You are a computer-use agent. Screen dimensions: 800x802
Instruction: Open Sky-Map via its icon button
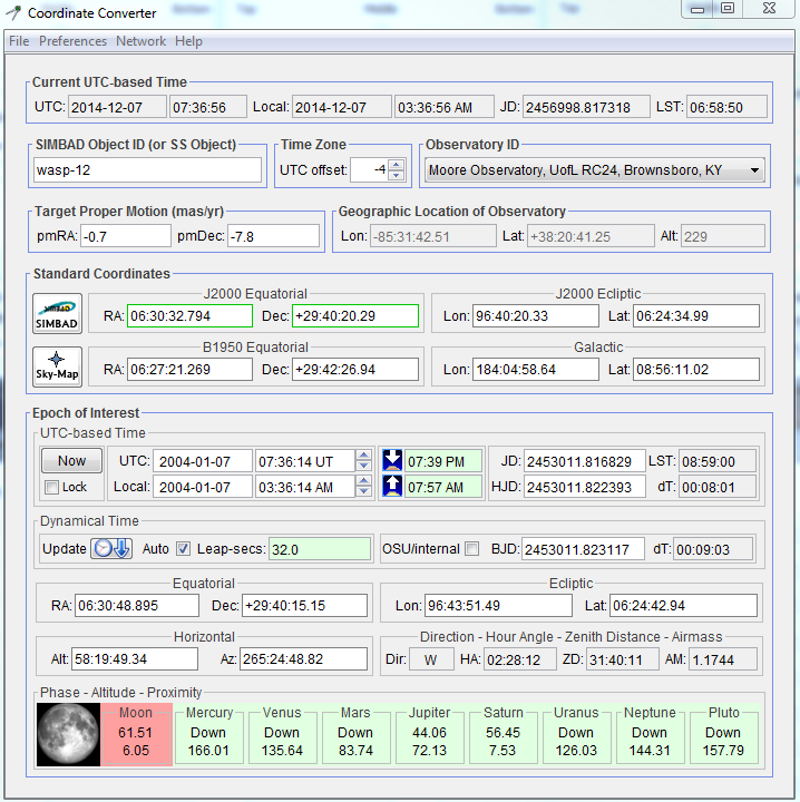pyautogui.click(x=57, y=366)
